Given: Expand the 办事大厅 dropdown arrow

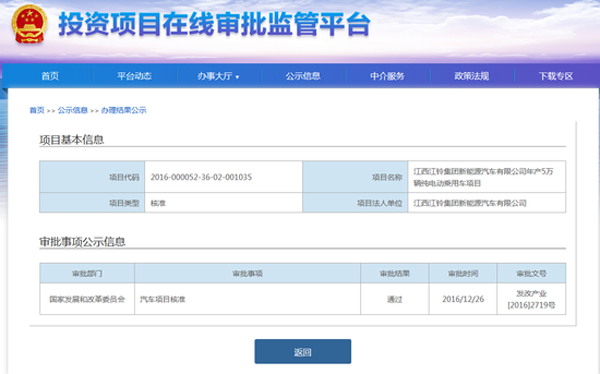Looking at the screenshot, I should [237, 77].
